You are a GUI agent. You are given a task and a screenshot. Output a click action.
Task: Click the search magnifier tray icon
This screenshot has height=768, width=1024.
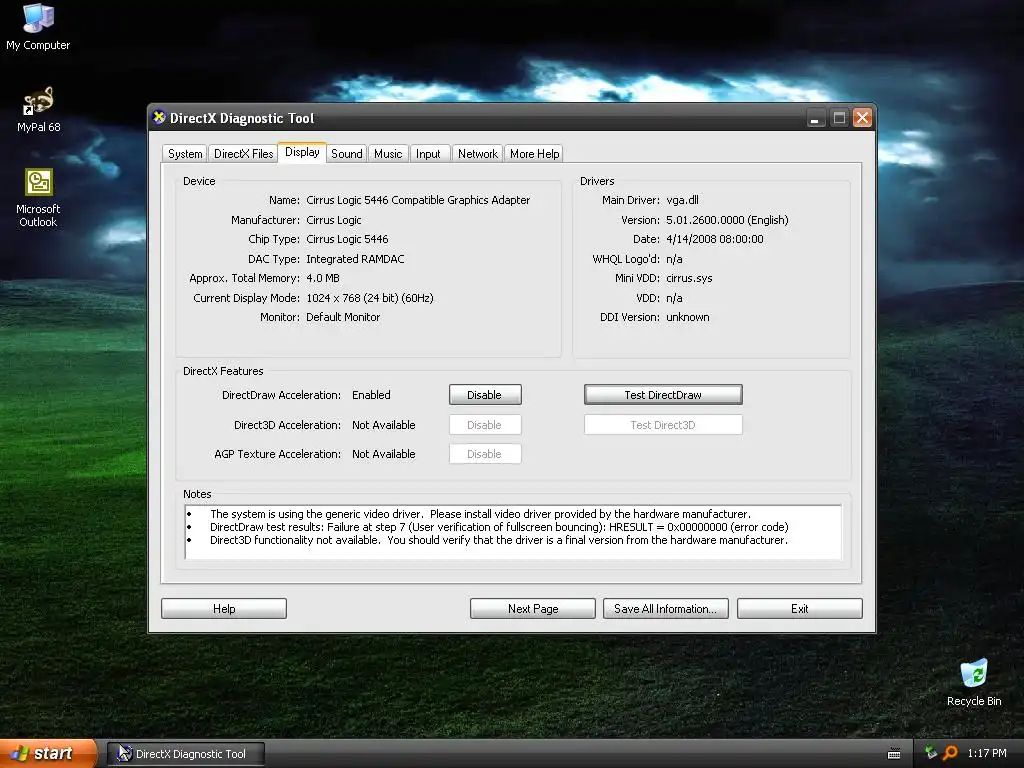(x=950, y=753)
